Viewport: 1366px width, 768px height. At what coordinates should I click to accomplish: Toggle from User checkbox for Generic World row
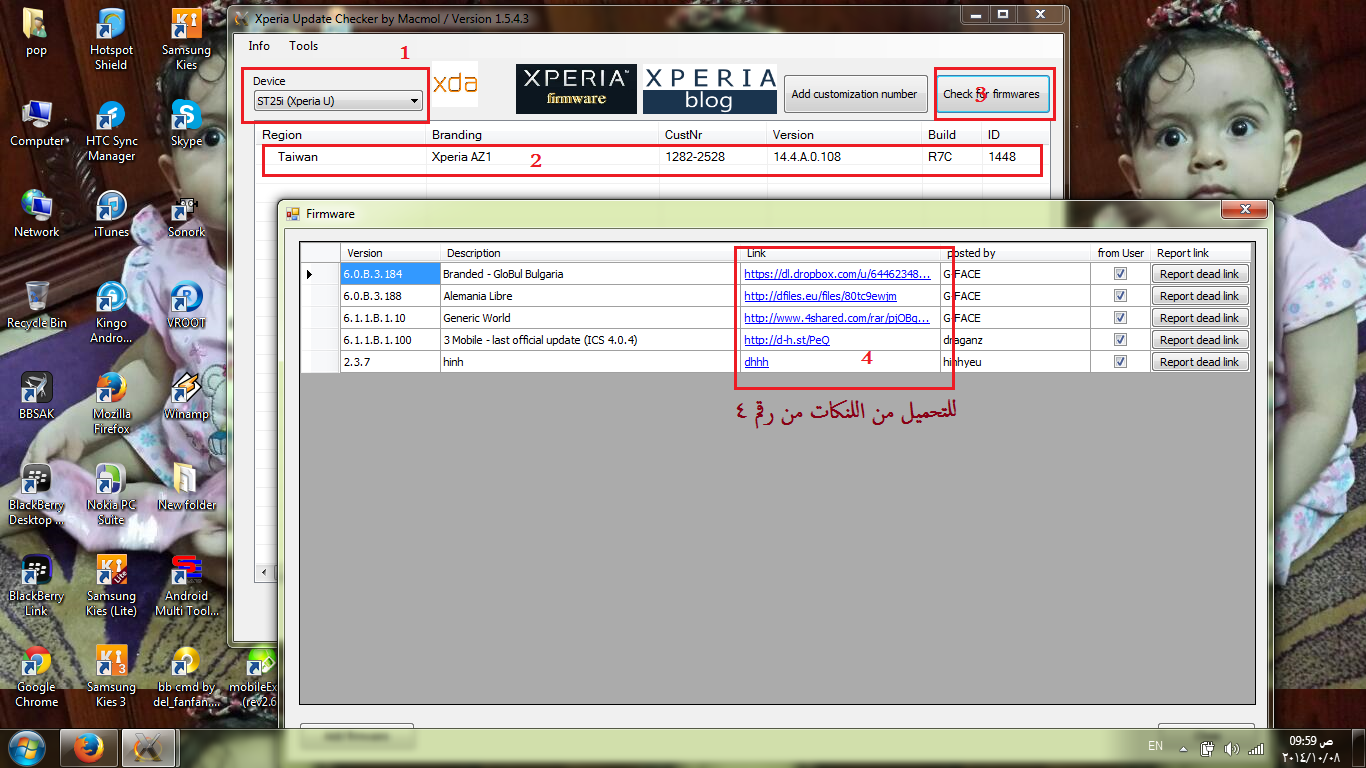1120,317
